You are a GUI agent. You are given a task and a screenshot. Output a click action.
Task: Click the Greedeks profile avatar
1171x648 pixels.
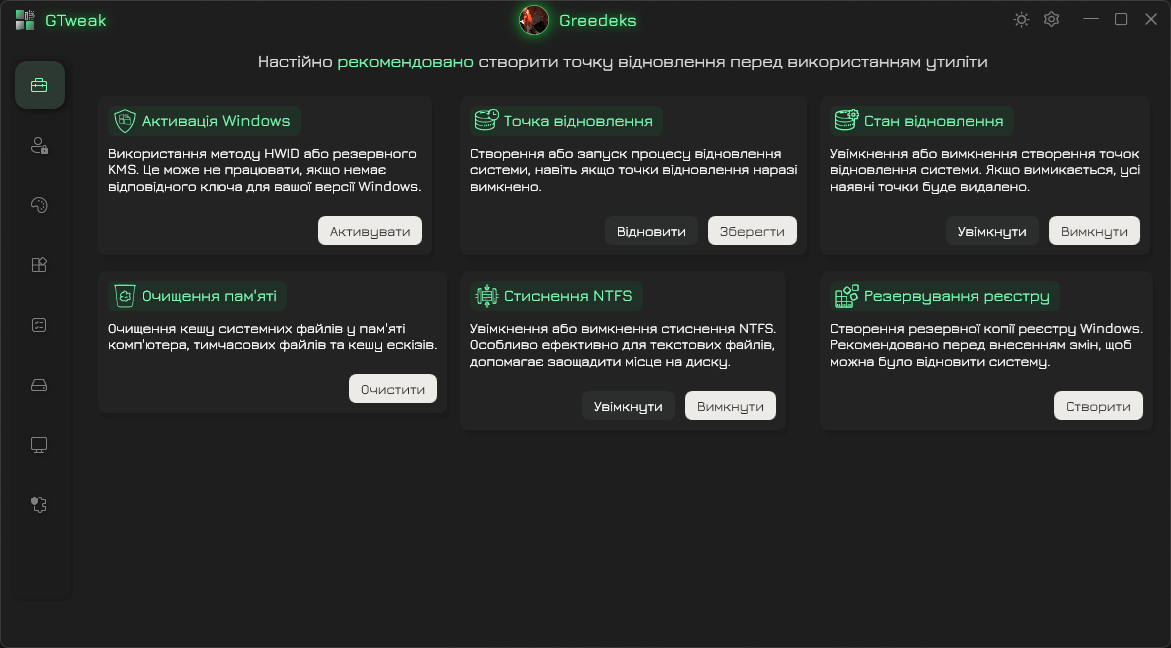tap(534, 20)
